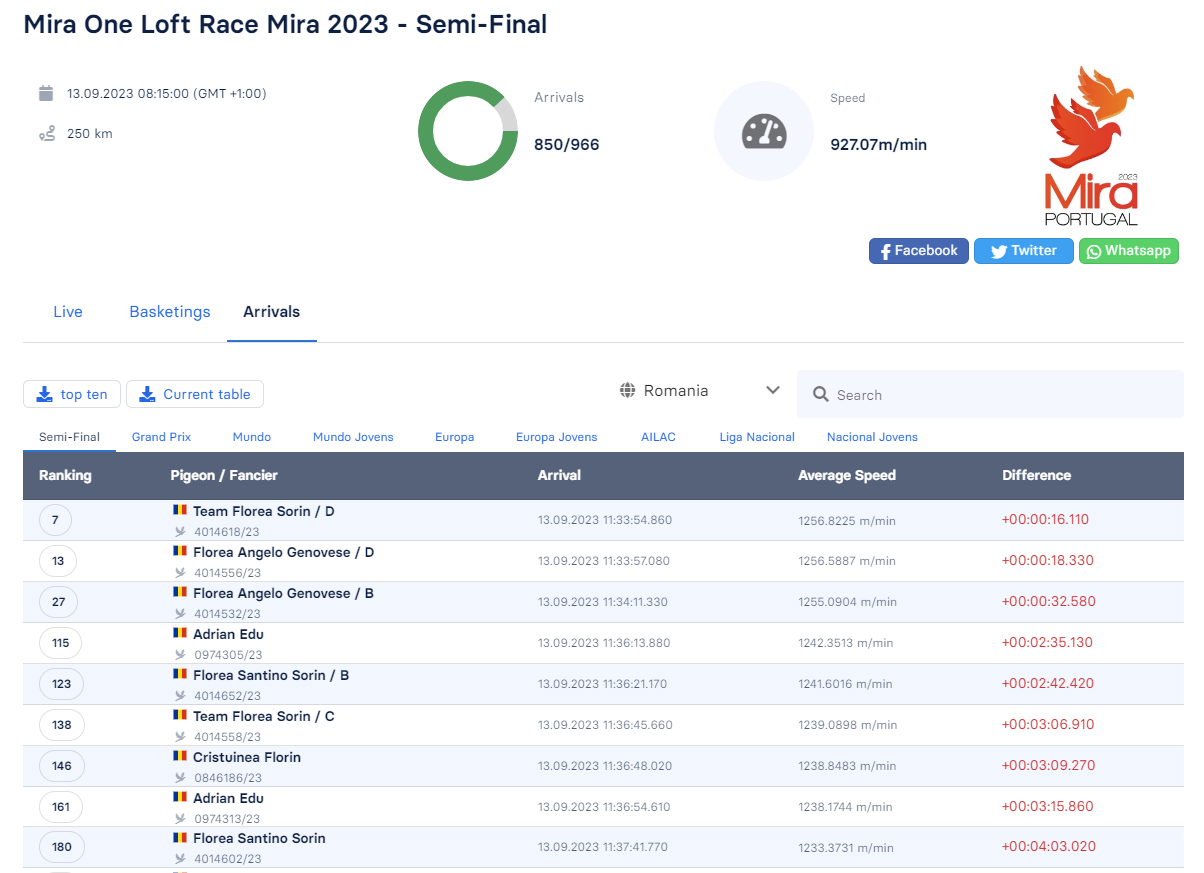Click the Difference column header

pyautogui.click(x=1037, y=475)
